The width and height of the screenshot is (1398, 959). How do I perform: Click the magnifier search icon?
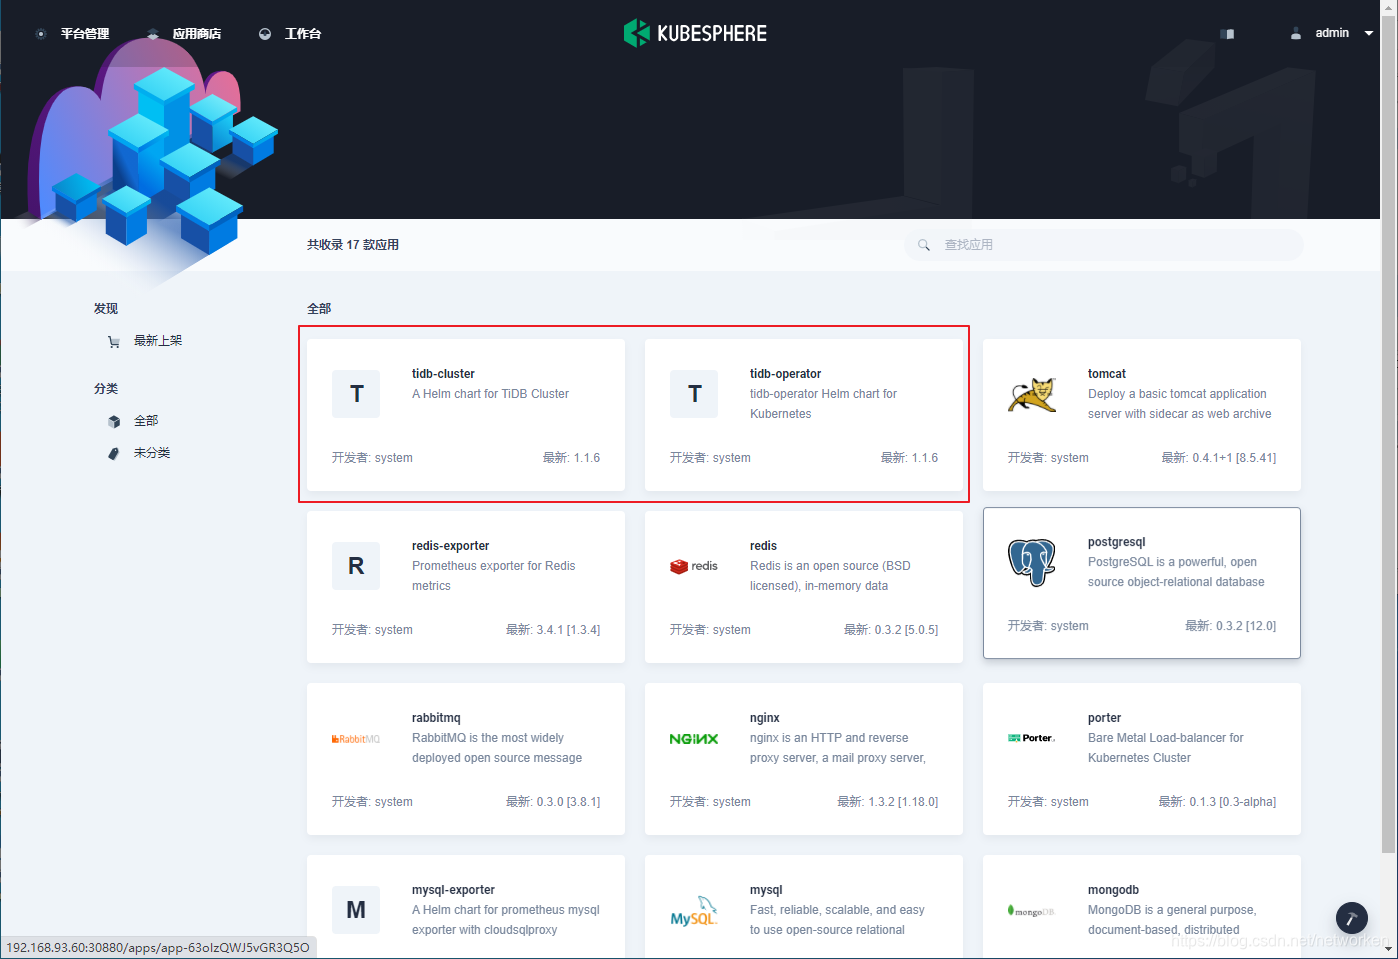tap(924, 245)
